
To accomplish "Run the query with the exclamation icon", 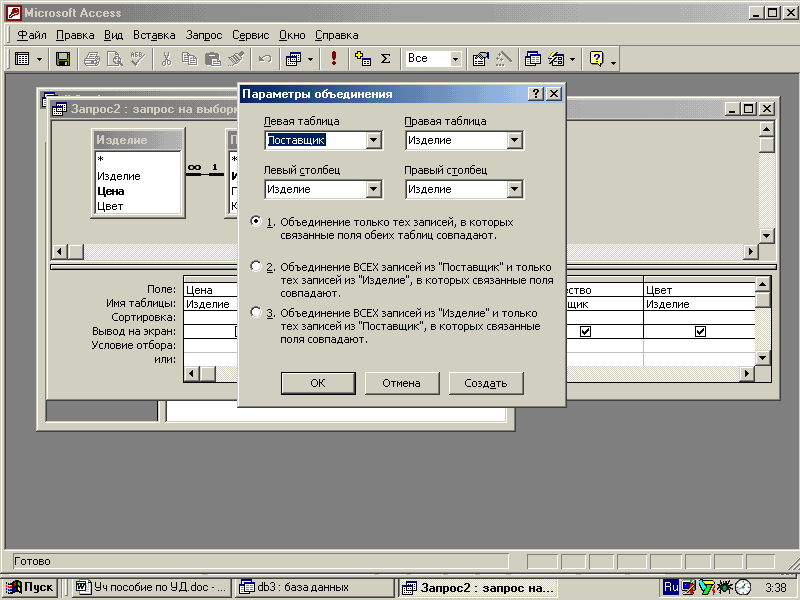I will pos(334,59).
